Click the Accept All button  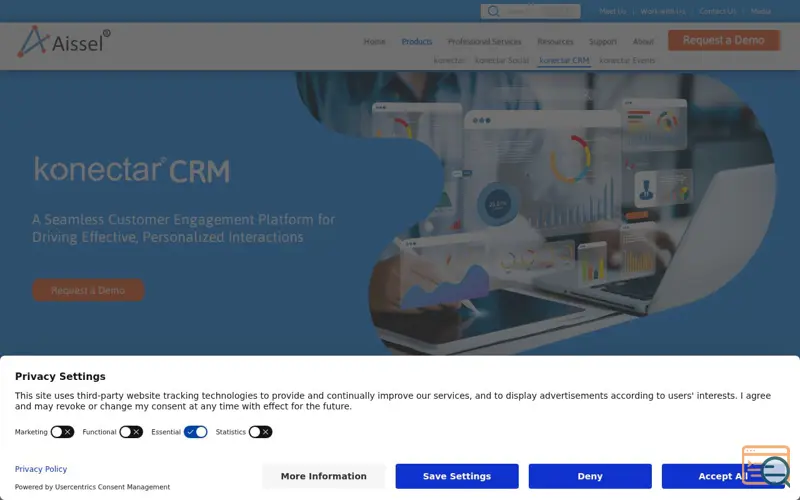pyautogui.click(x=722, y=476)
